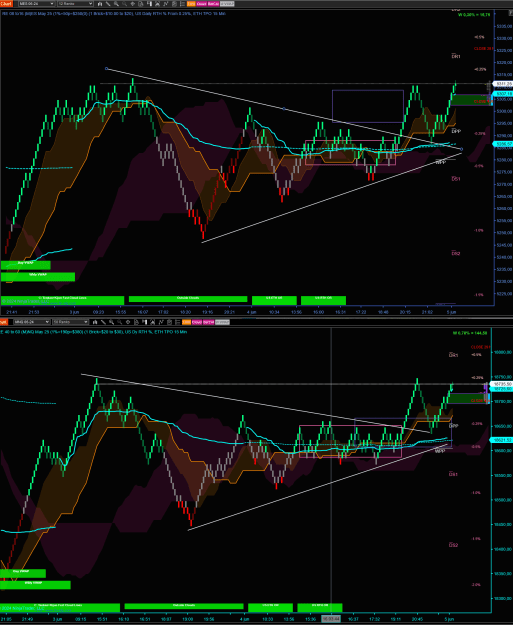
Task: Select crosshair cursor icon in bottom chart toolbar
Action: click(x=128, y=322)
